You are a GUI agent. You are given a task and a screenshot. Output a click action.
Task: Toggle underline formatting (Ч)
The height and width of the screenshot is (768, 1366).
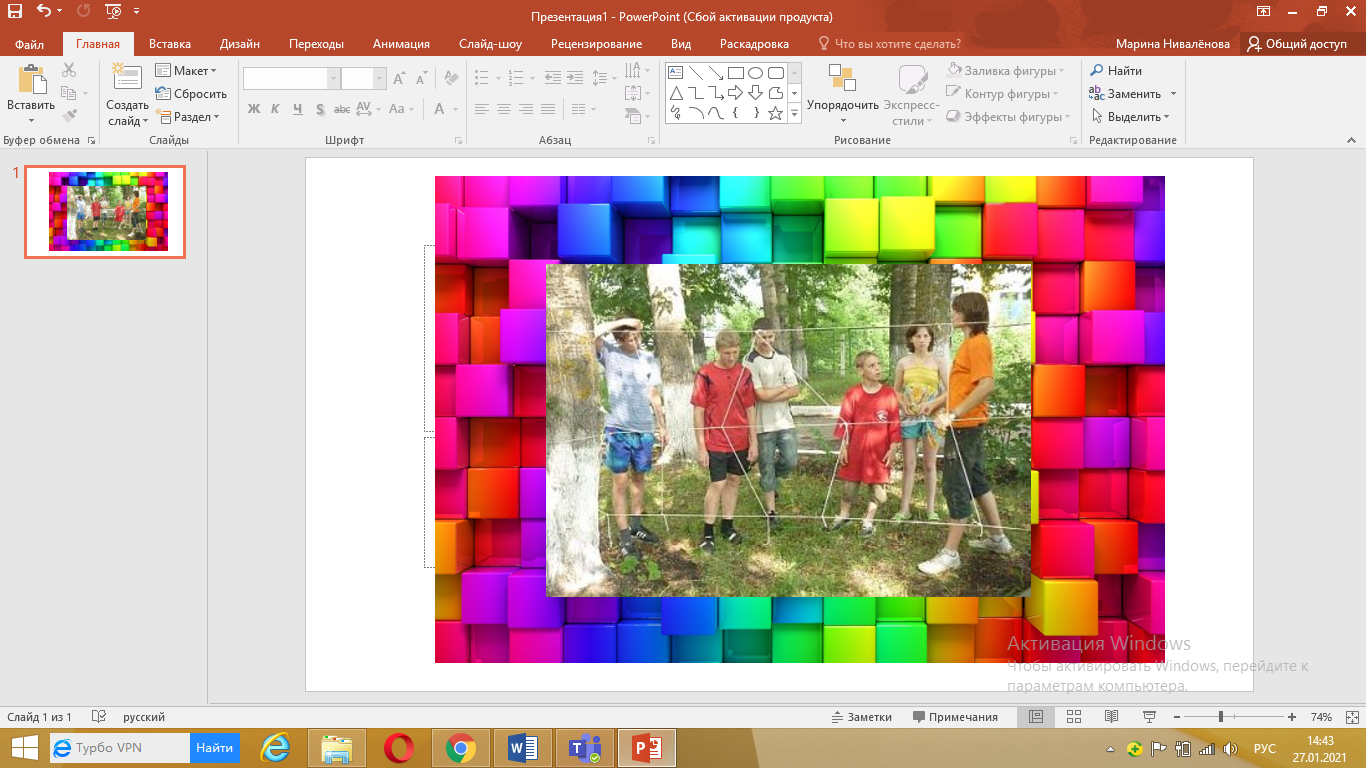point(297,109)
